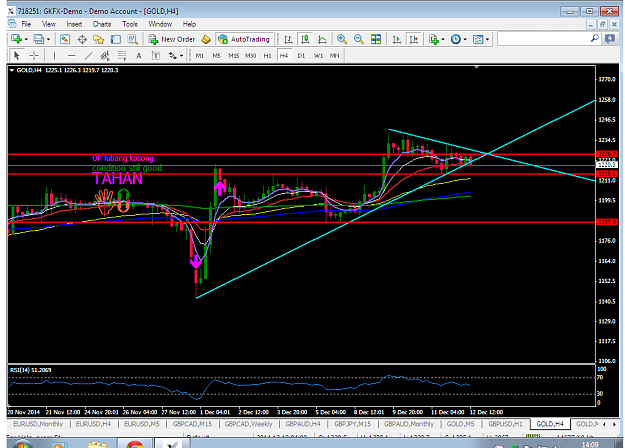Select the H4 timeframe button
The image size is (625, 448).
pyautogui.click(x=284, y=55)
